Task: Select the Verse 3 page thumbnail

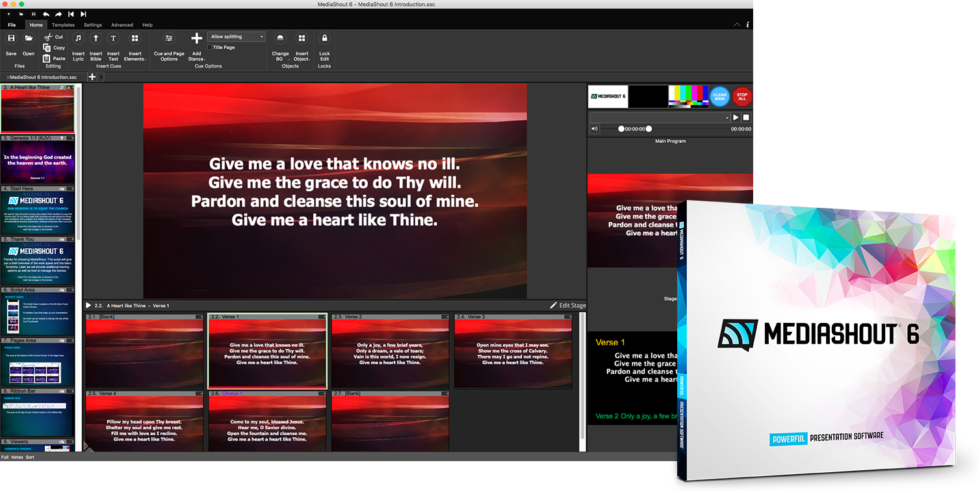Action: click(x=513, y=351)
